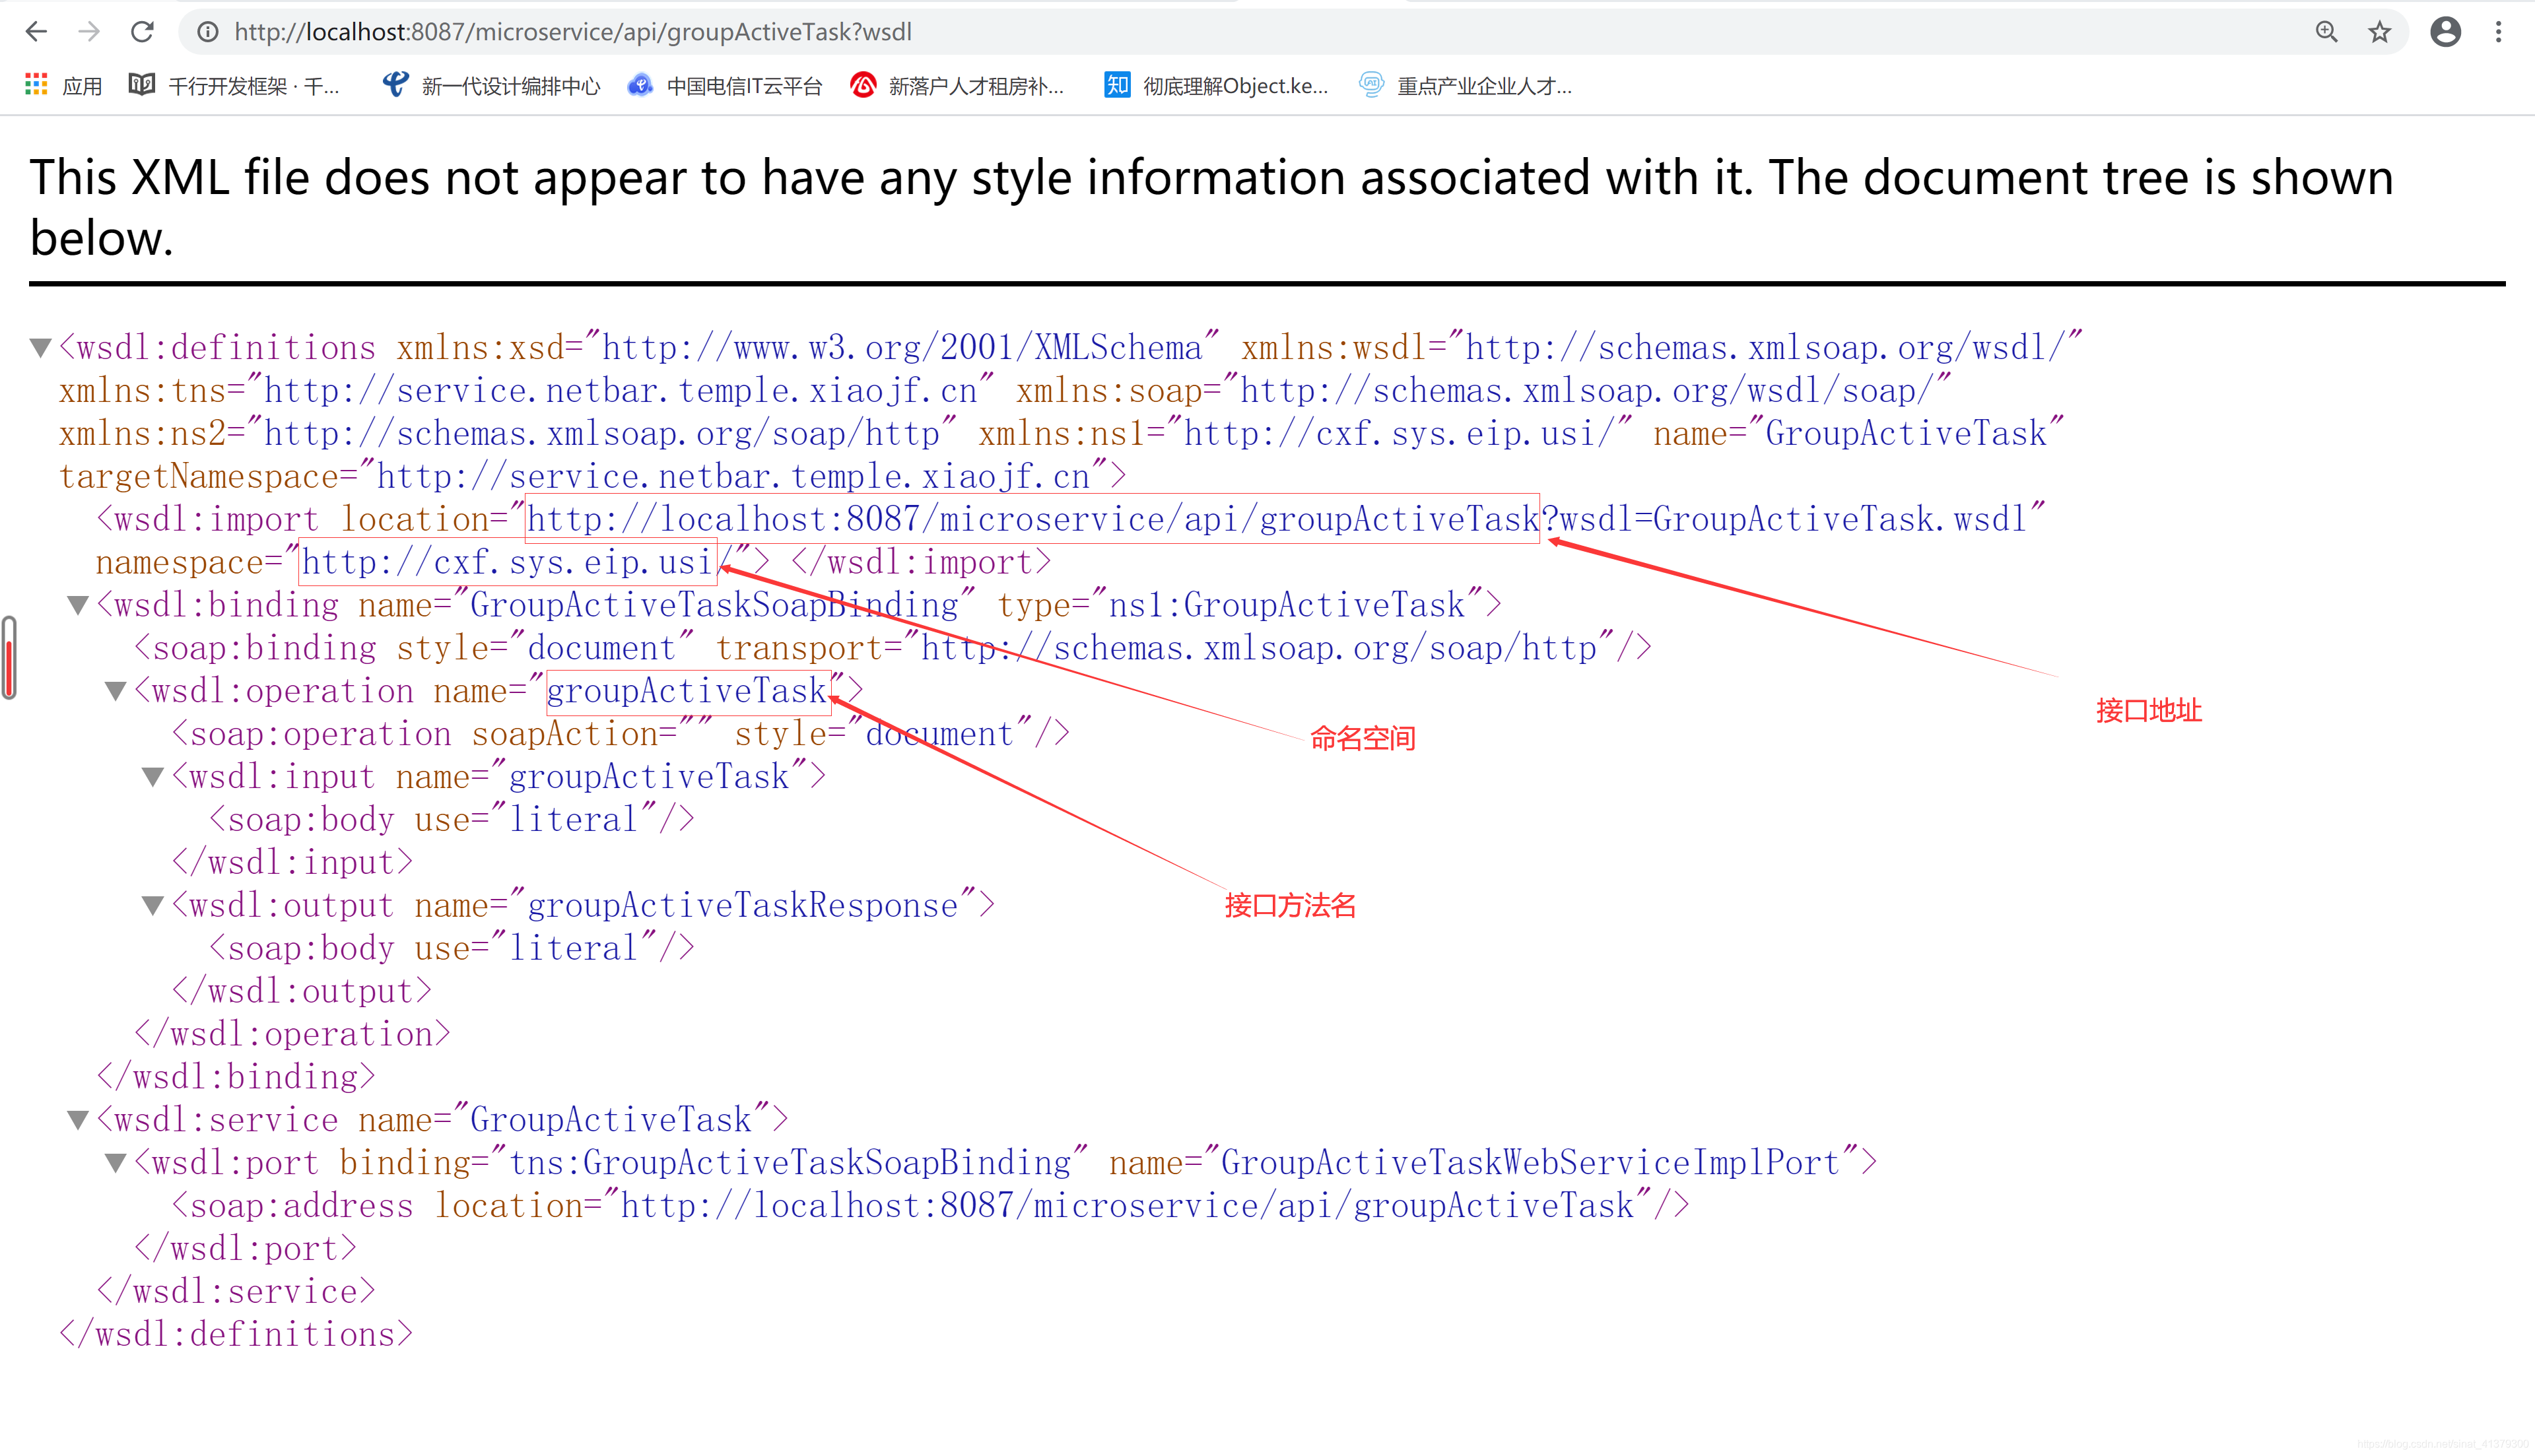Collapse the wsdl:port node
Image resolution: width=2535 pixels, height=1456 pixels.
pos(116,1163)
